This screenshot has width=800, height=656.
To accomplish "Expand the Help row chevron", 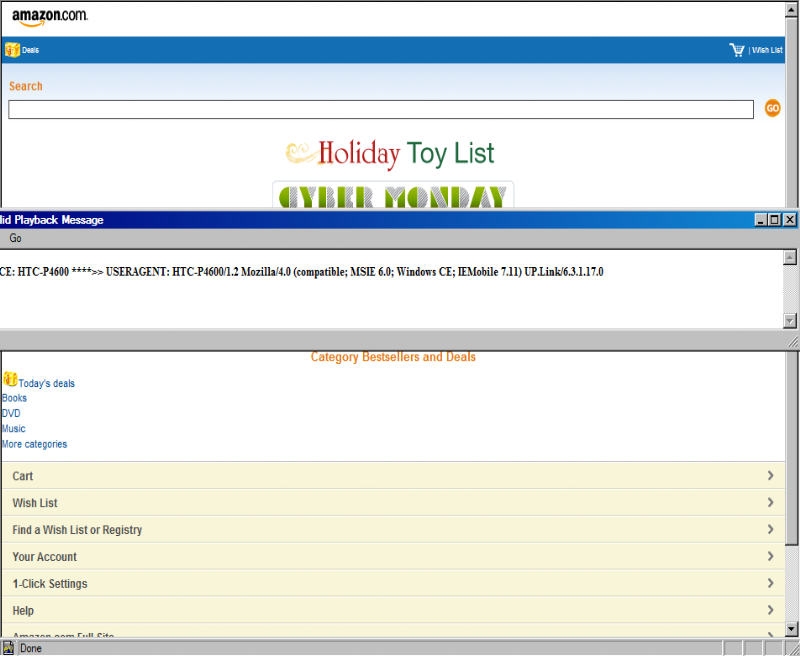I will [770, 610].
